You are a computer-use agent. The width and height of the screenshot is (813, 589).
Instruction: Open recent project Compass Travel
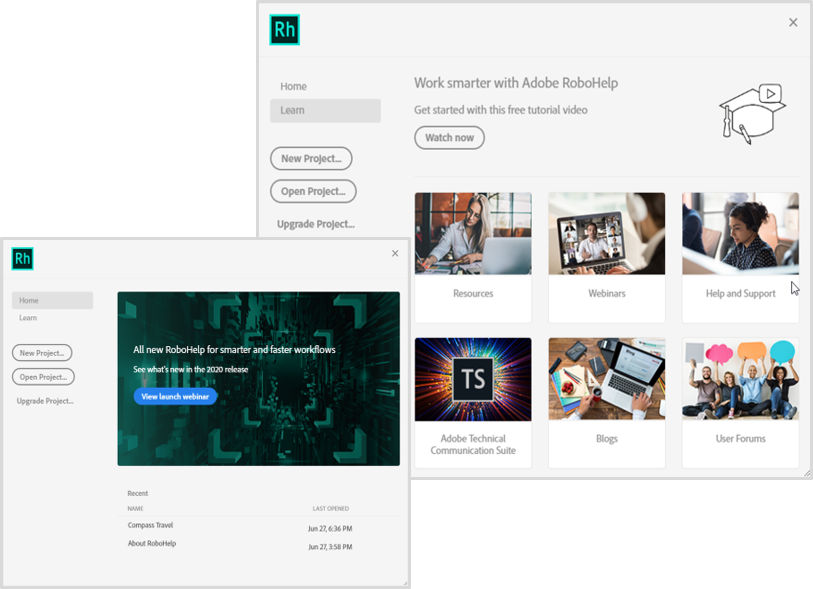[150, 525]
